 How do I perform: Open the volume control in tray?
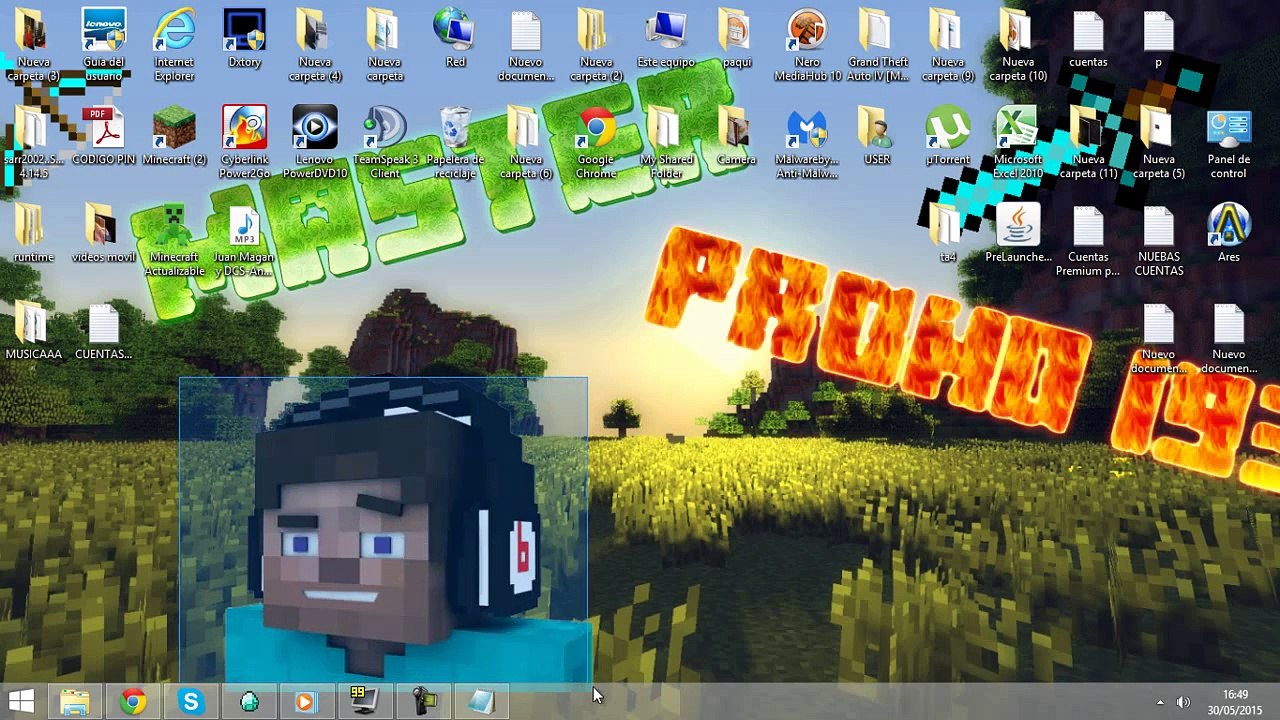pos(1184,702)
